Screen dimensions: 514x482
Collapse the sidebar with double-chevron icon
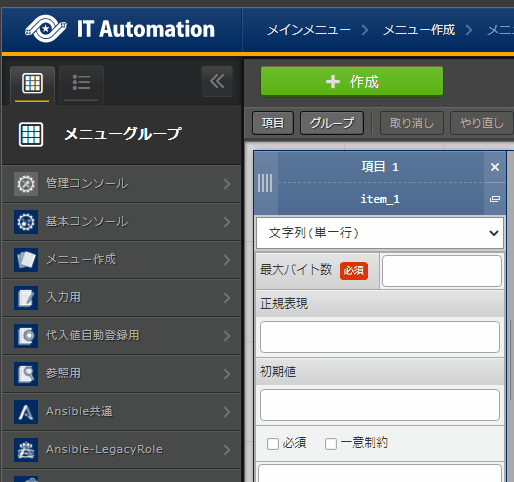pos(217,81)
